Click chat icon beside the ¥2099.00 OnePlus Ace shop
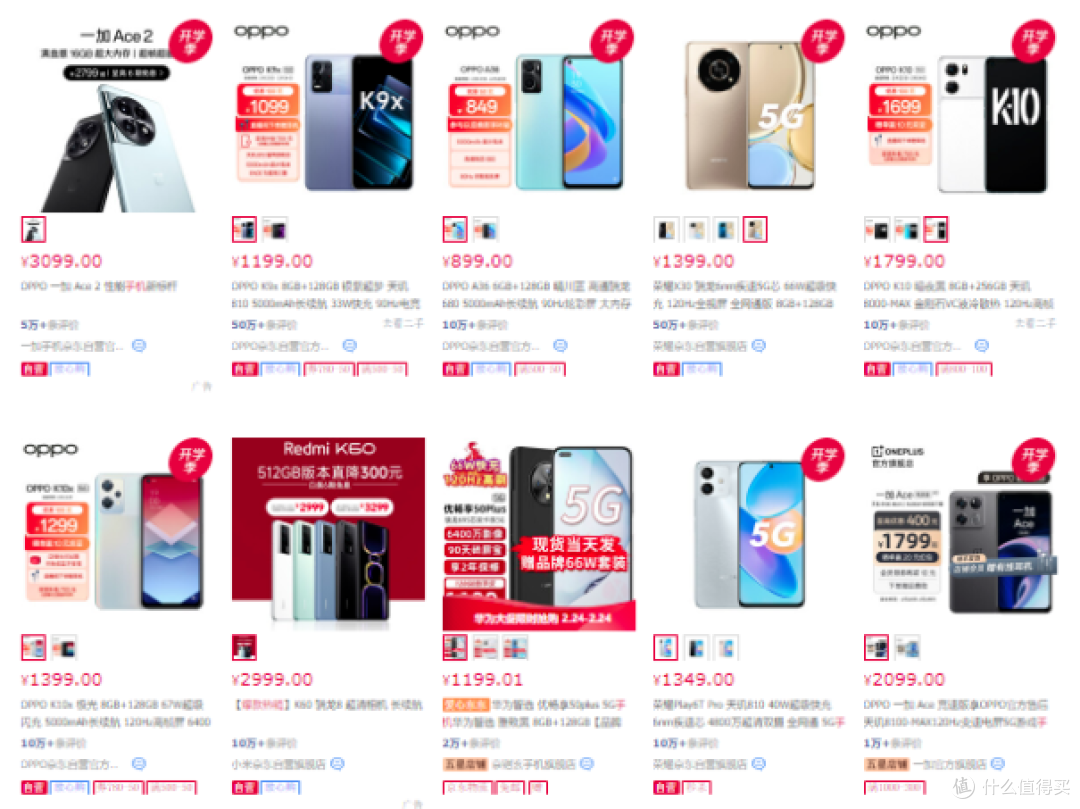This screenshot has height=809, width=1080. (x=997, y=764)
